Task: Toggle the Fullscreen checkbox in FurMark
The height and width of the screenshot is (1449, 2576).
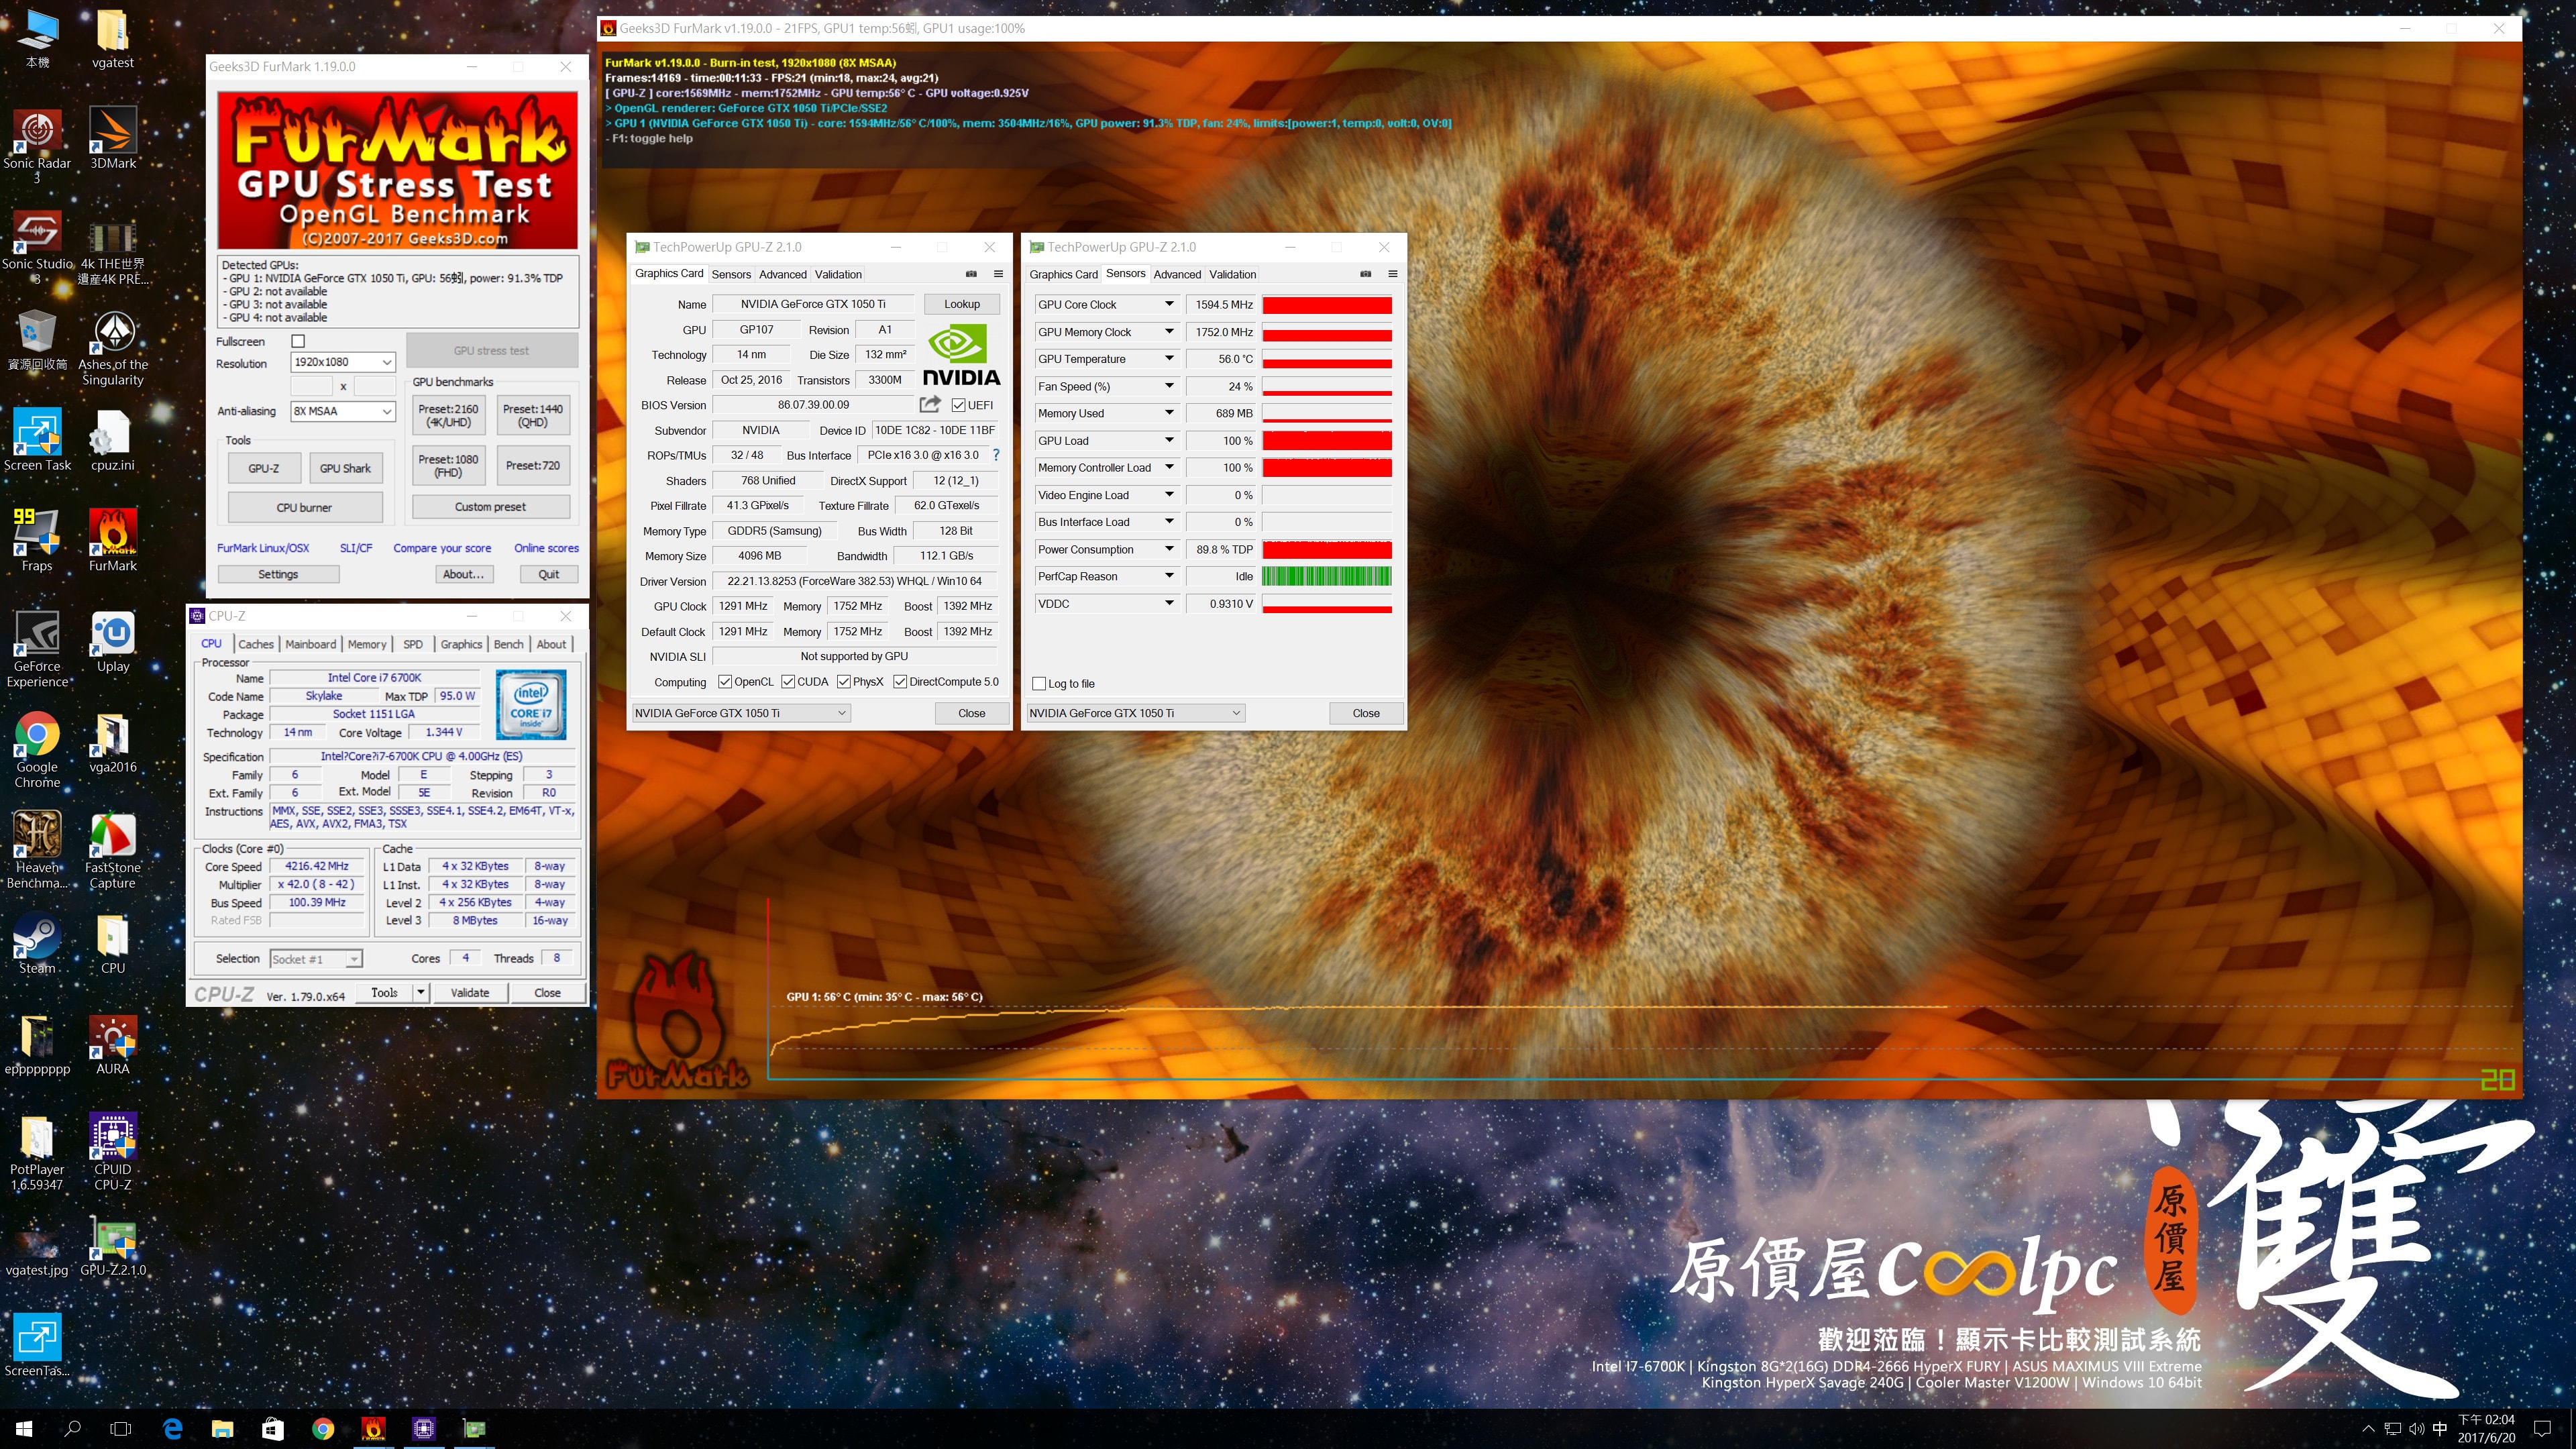Action: tap(297, 341)
